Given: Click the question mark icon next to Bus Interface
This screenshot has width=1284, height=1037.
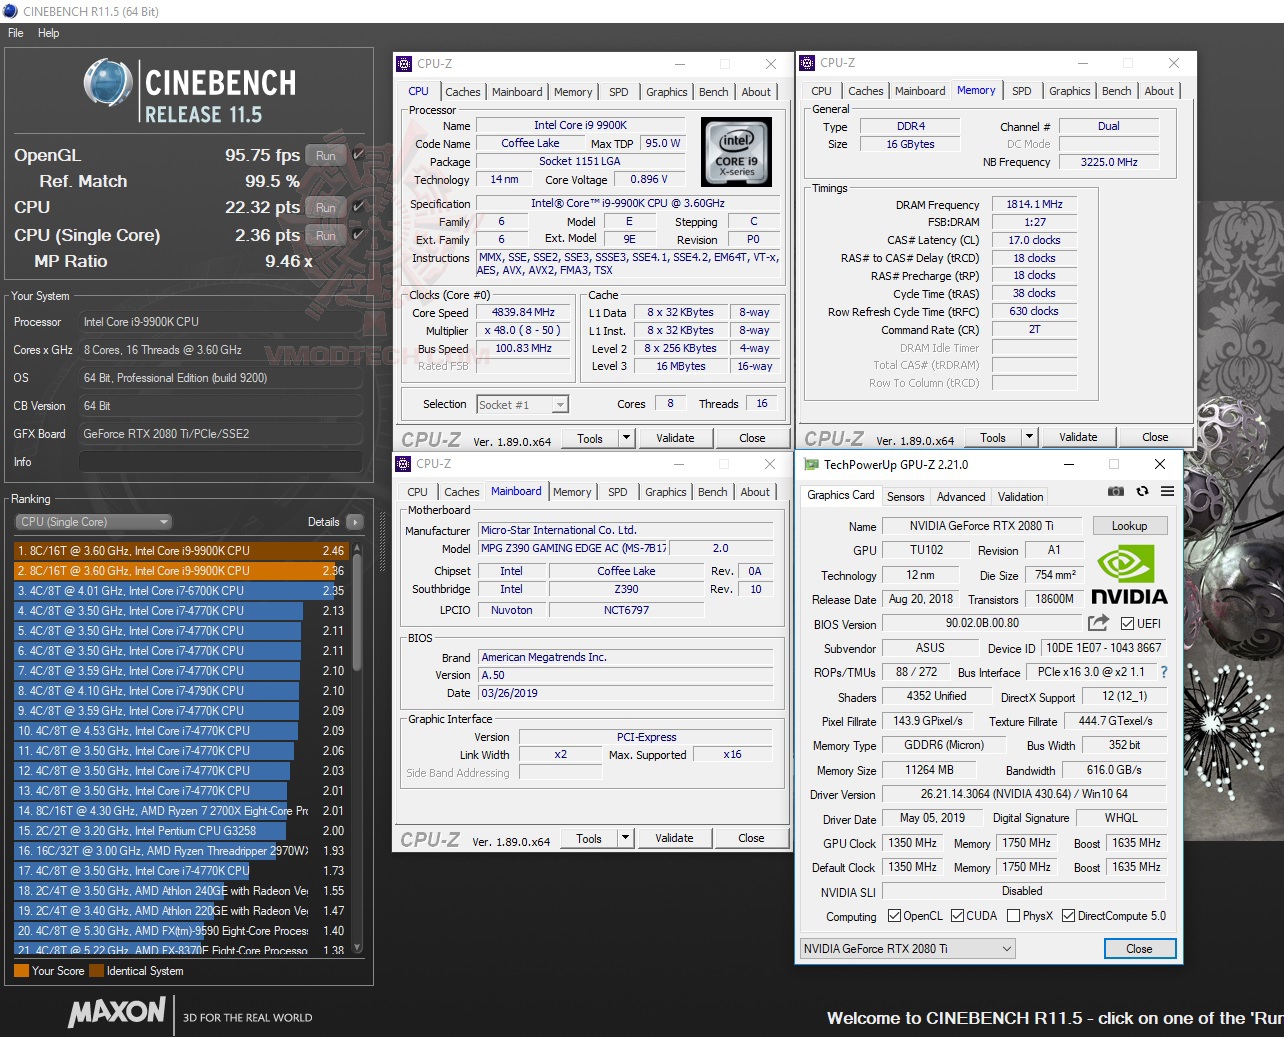Looking at the screenshot, I should [1162, 672].
